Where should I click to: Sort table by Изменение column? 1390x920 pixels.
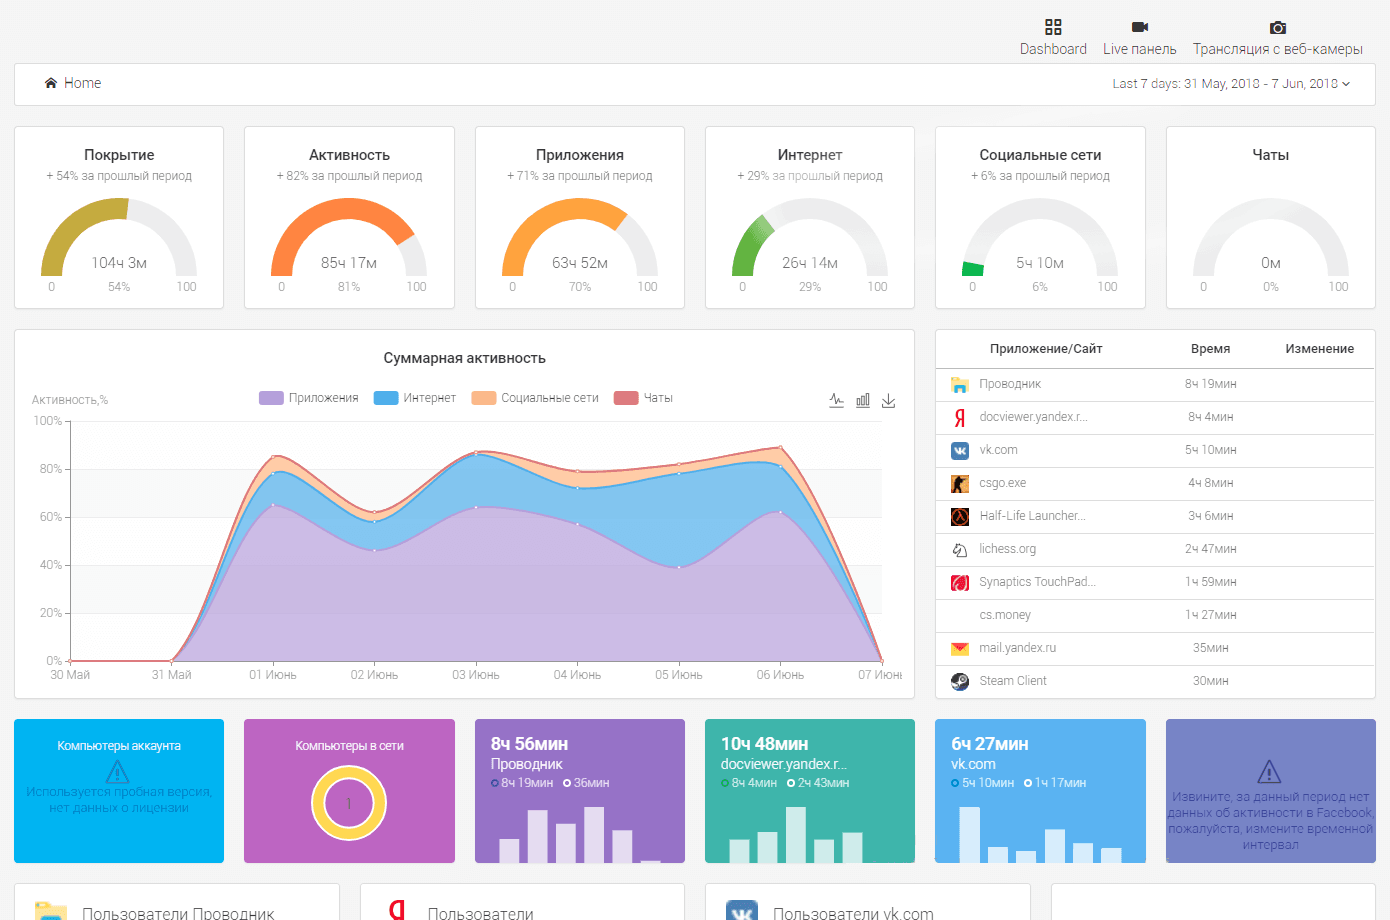tap(1320, 349)
